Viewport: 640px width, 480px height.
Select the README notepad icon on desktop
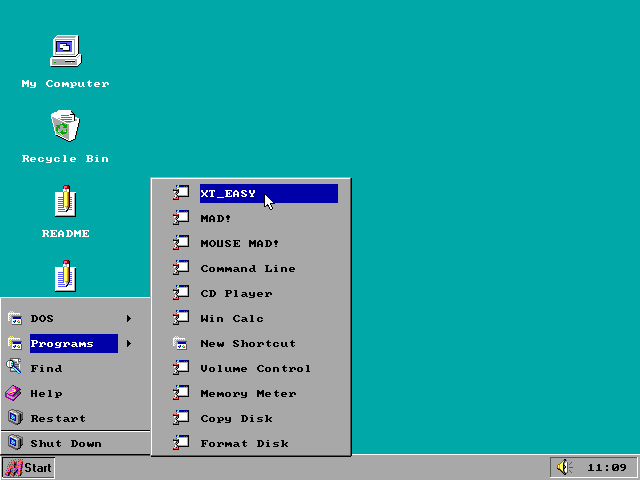pyautogui.click(x=65, y=201)
